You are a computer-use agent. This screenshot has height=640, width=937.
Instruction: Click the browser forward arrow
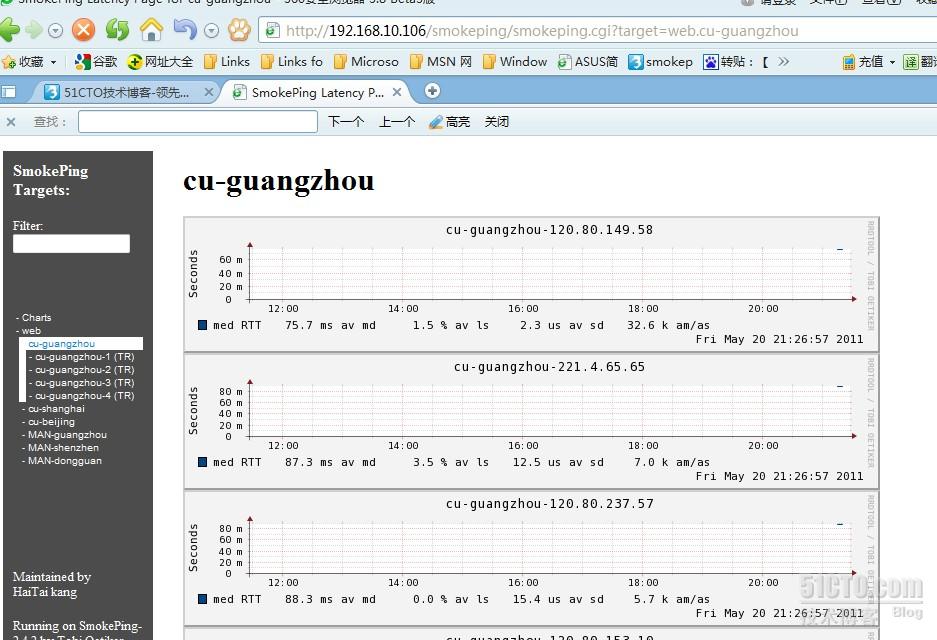pyautogui.click(x=34, y=30)
